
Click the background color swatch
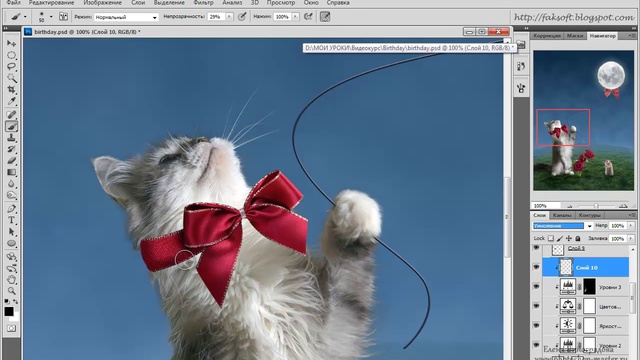(16, 318)
